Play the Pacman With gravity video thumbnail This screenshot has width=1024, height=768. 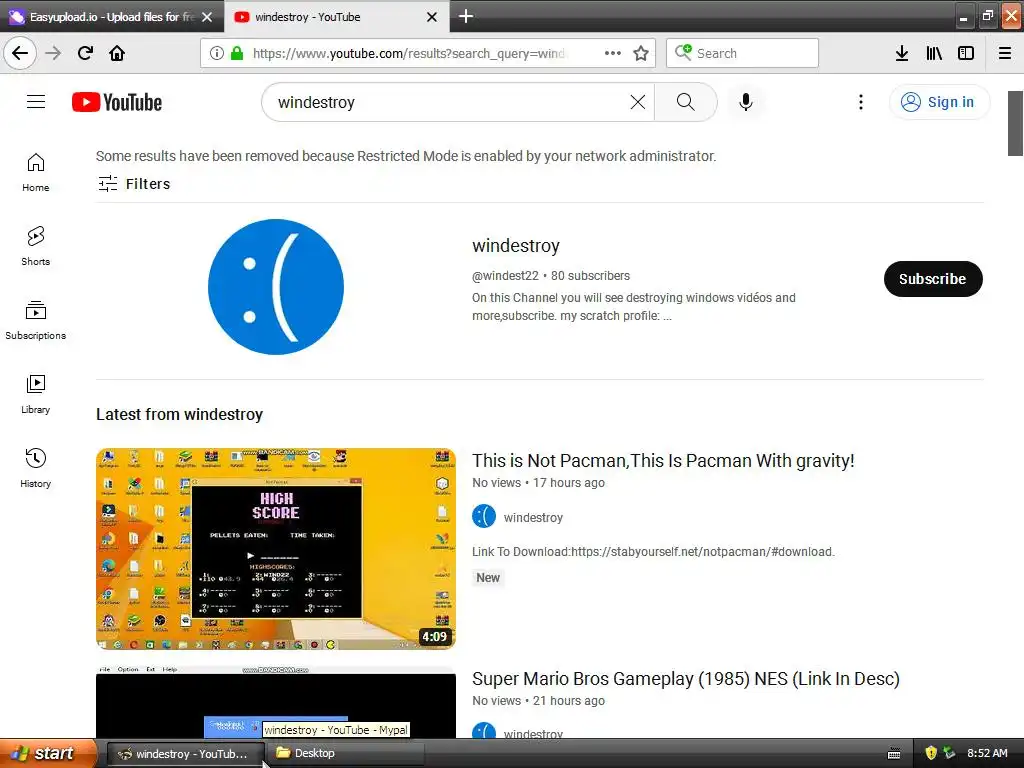276,549
